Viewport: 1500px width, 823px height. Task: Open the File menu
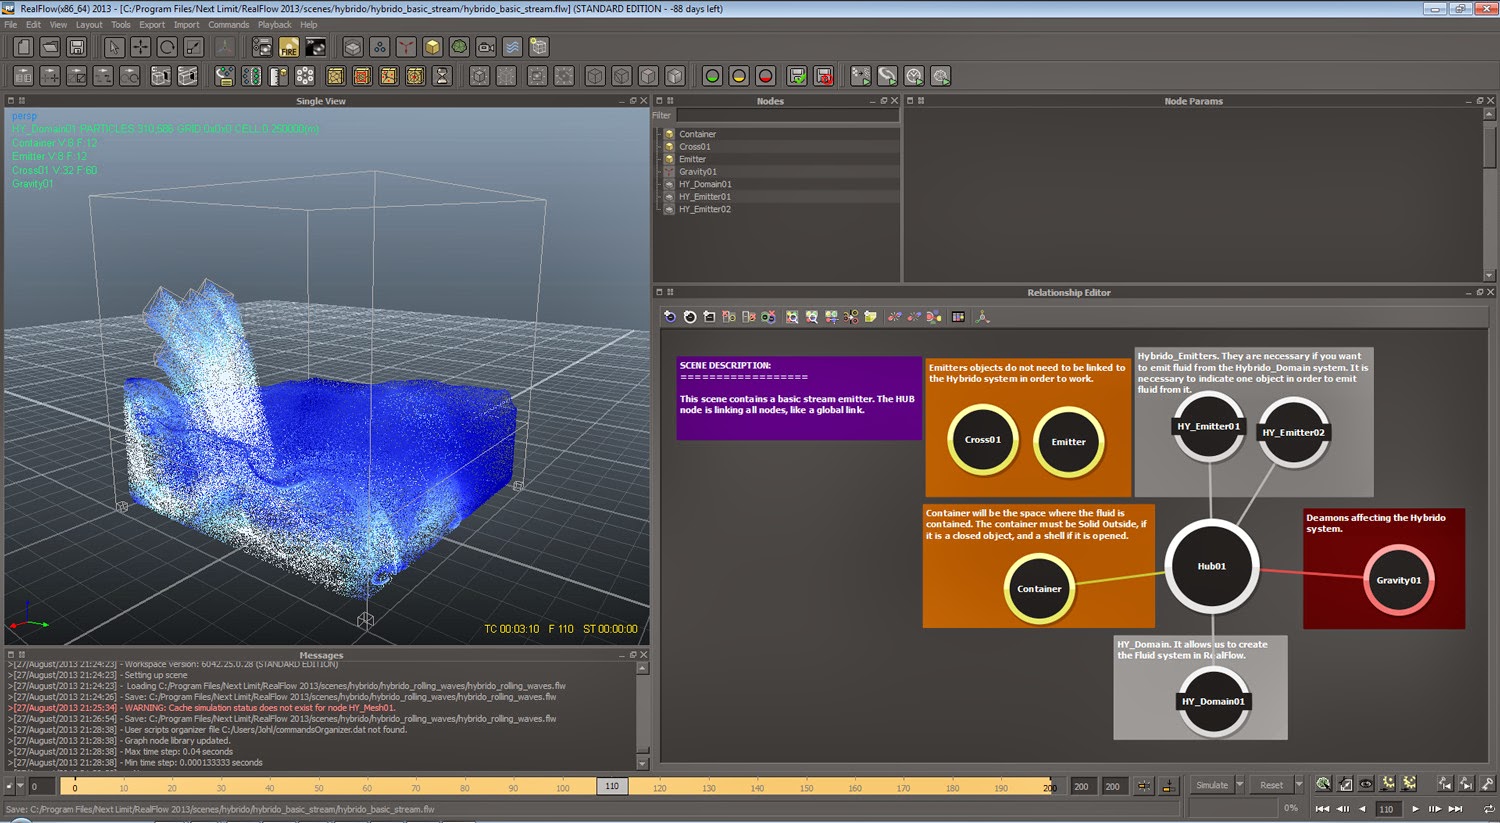coord(11,25)
